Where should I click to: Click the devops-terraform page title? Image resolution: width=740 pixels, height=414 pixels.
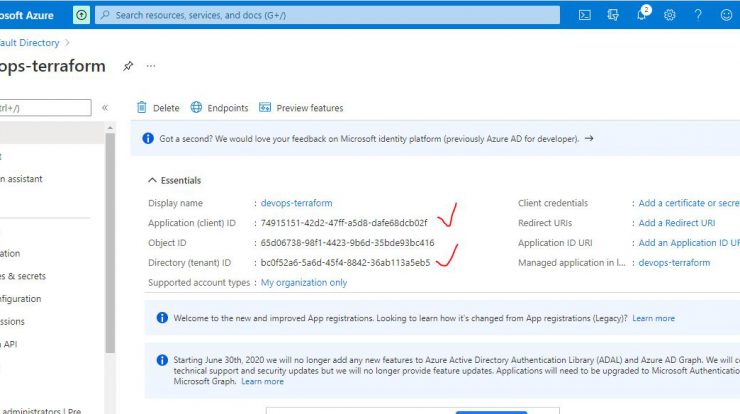tap(52, 66)
